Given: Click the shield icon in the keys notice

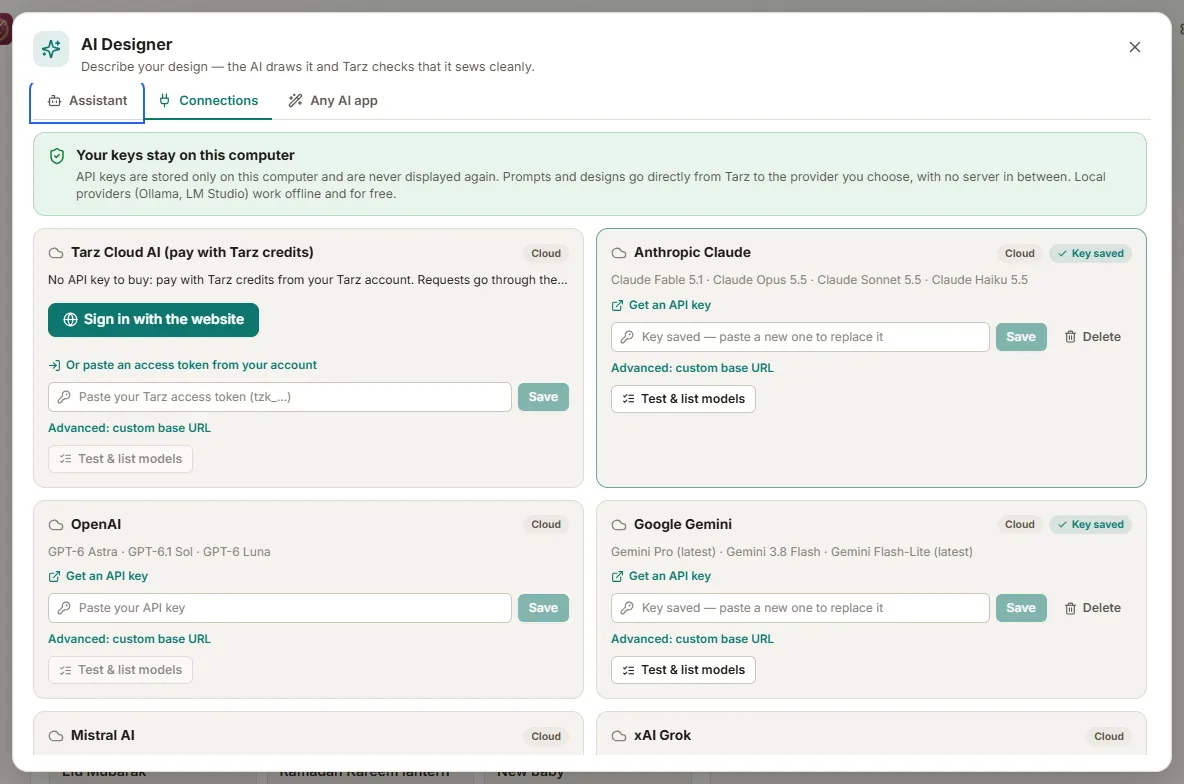Looking at the screenshot, I should click(57, 156).
